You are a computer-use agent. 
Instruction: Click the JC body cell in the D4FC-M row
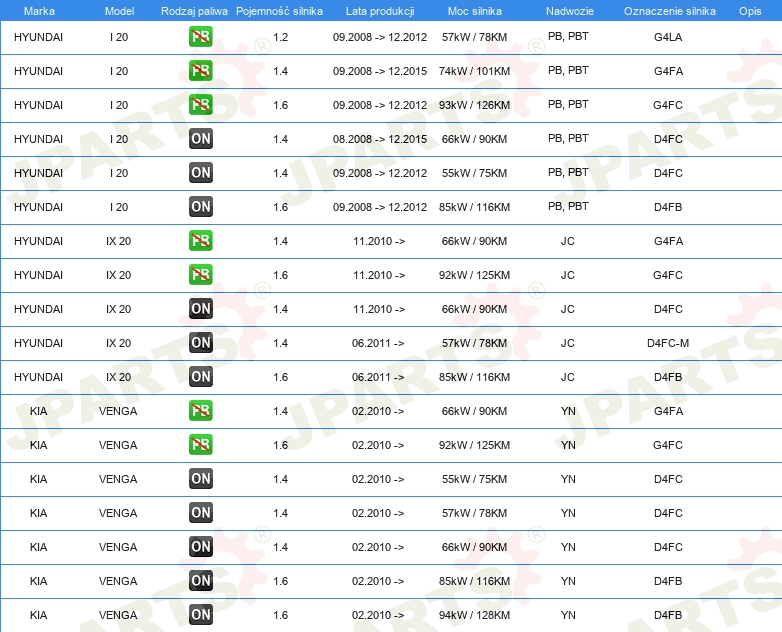pos(568,343)
